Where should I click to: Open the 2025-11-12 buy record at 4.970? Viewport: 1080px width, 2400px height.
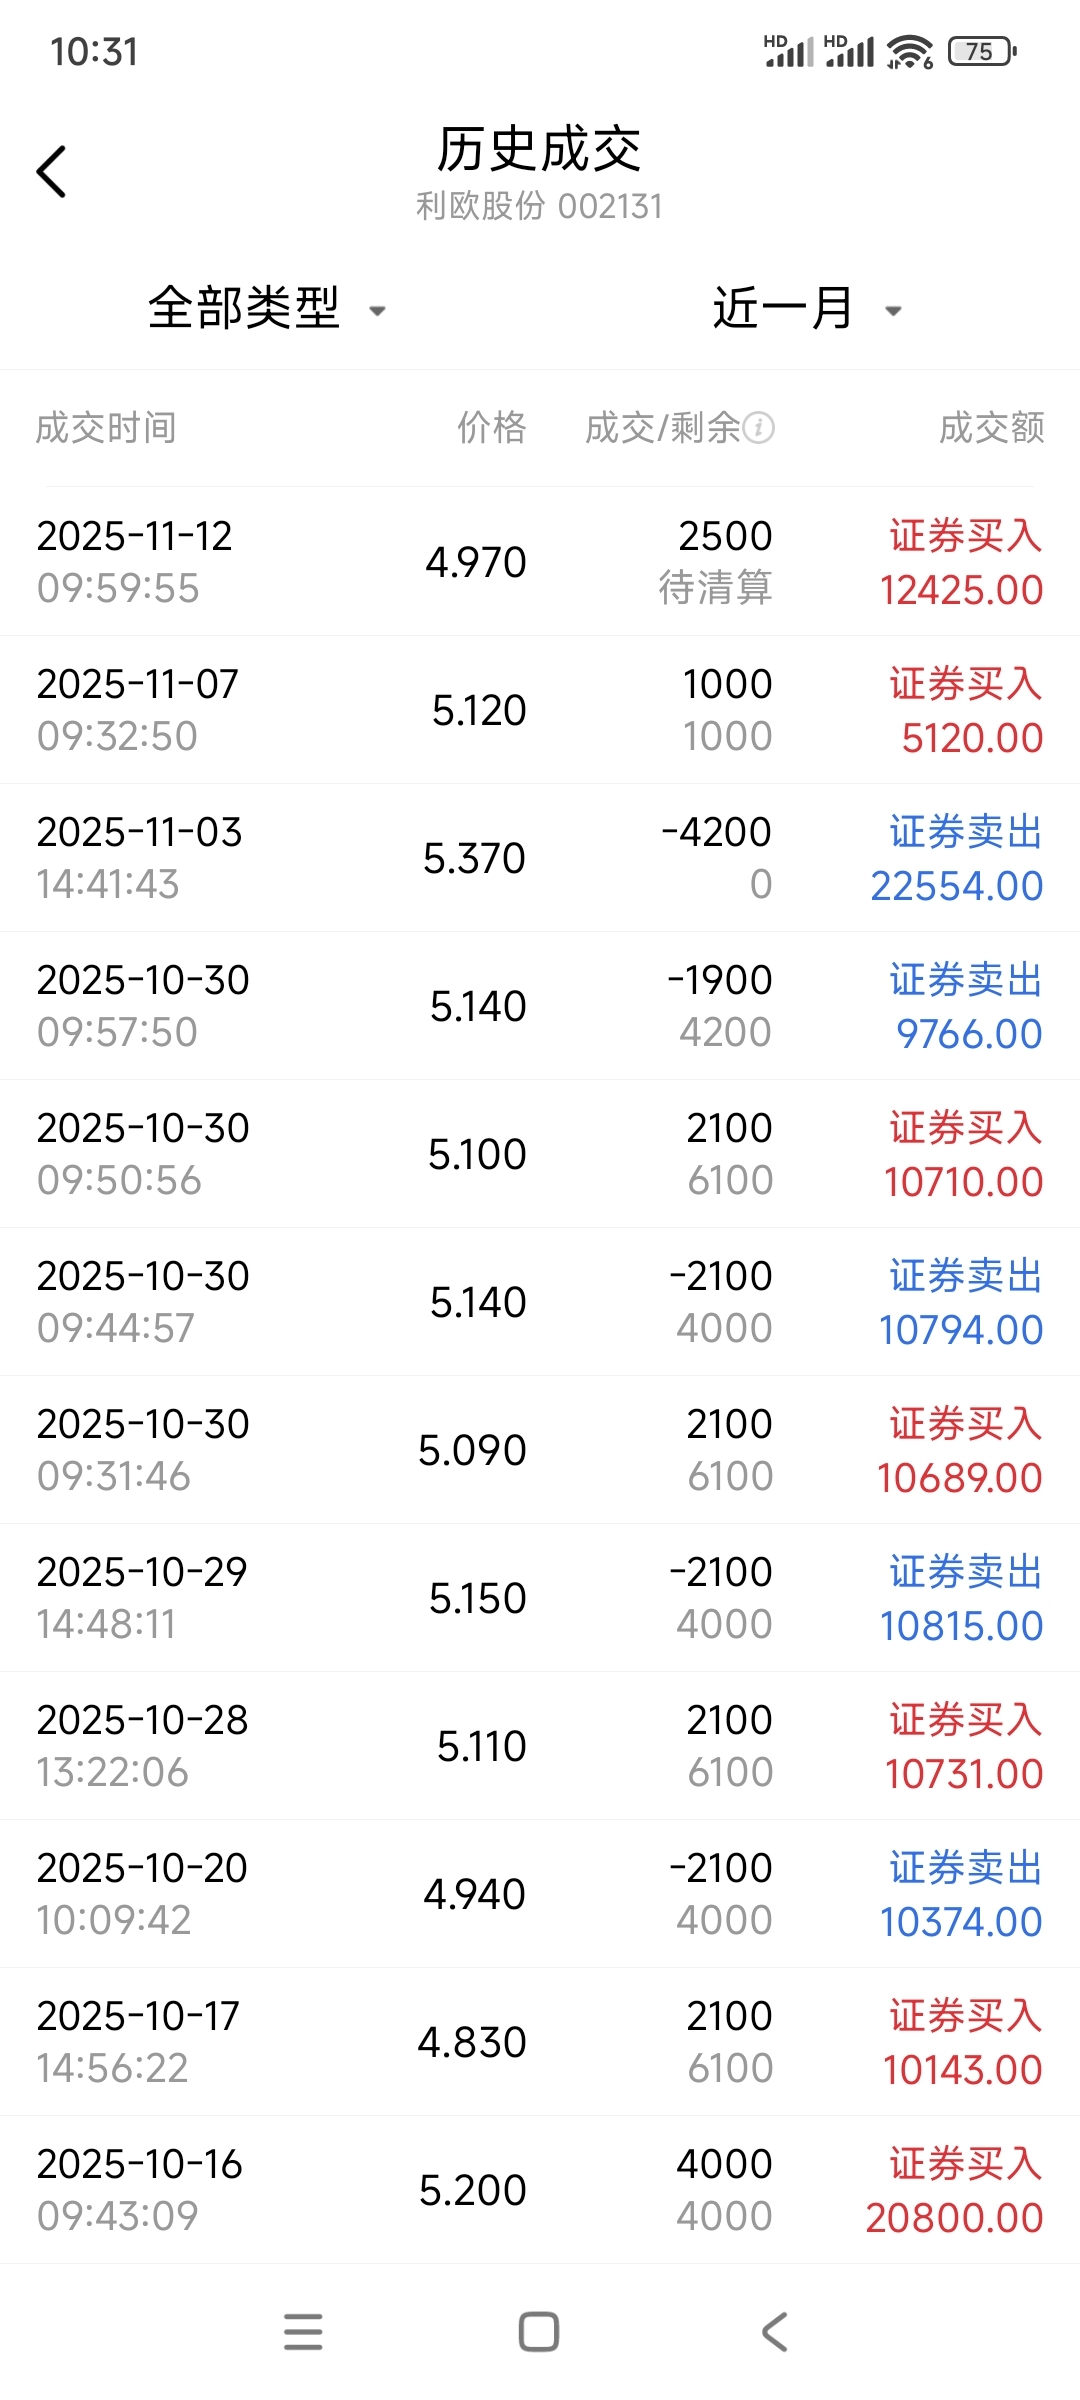click(540, 562)
